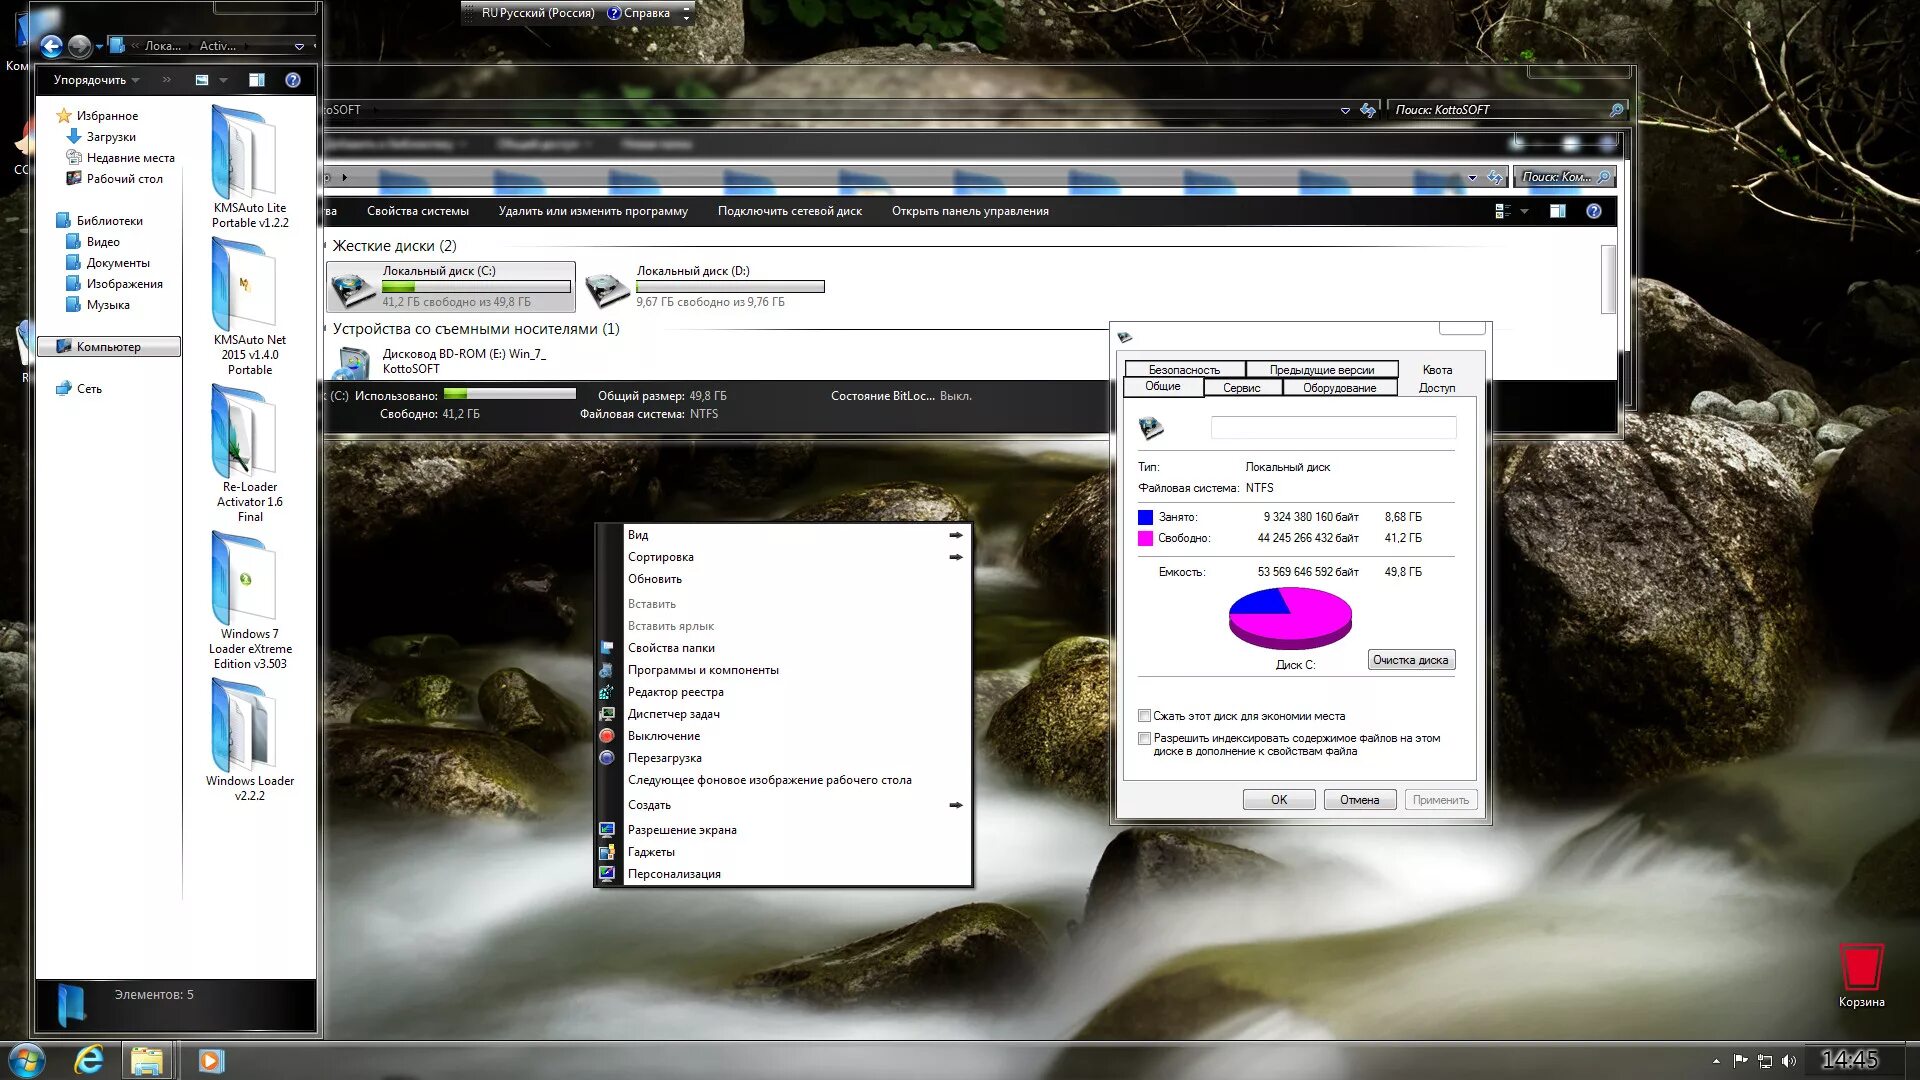Viewport: 1920px width, 1080px height.
Task: Open Windows 7 Loader eXtreme Edition folder
Action: pos(250,600)
